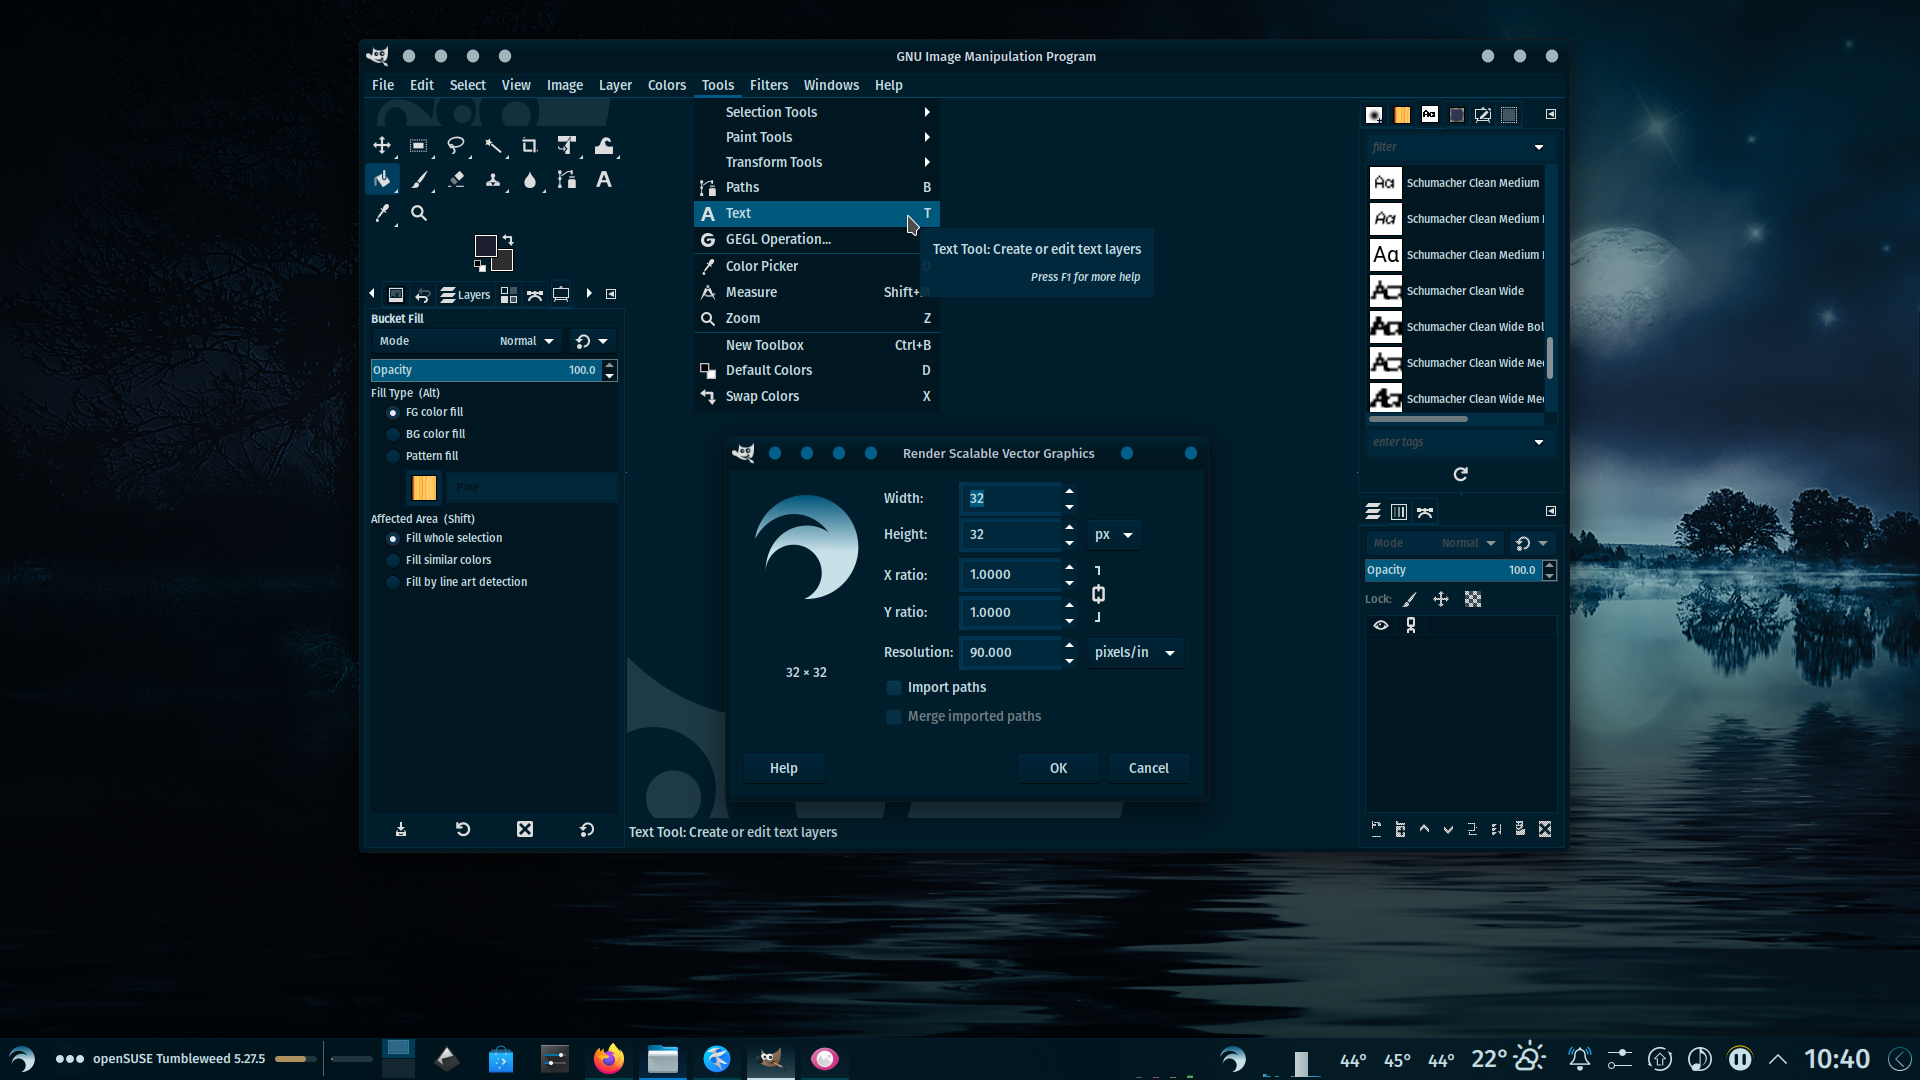Click Cancel in the SVG render dialog
Image resolution: width=1920 pixels, height=1080 pixels.
(1148, 768)
